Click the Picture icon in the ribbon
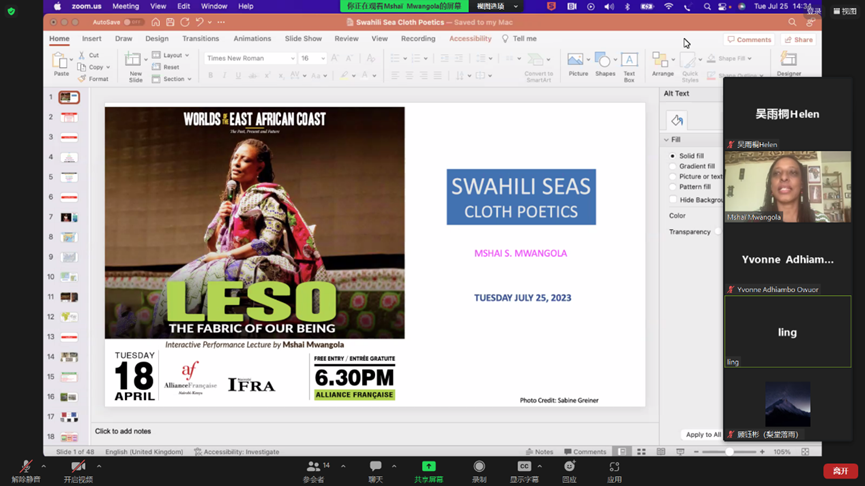 577,62
